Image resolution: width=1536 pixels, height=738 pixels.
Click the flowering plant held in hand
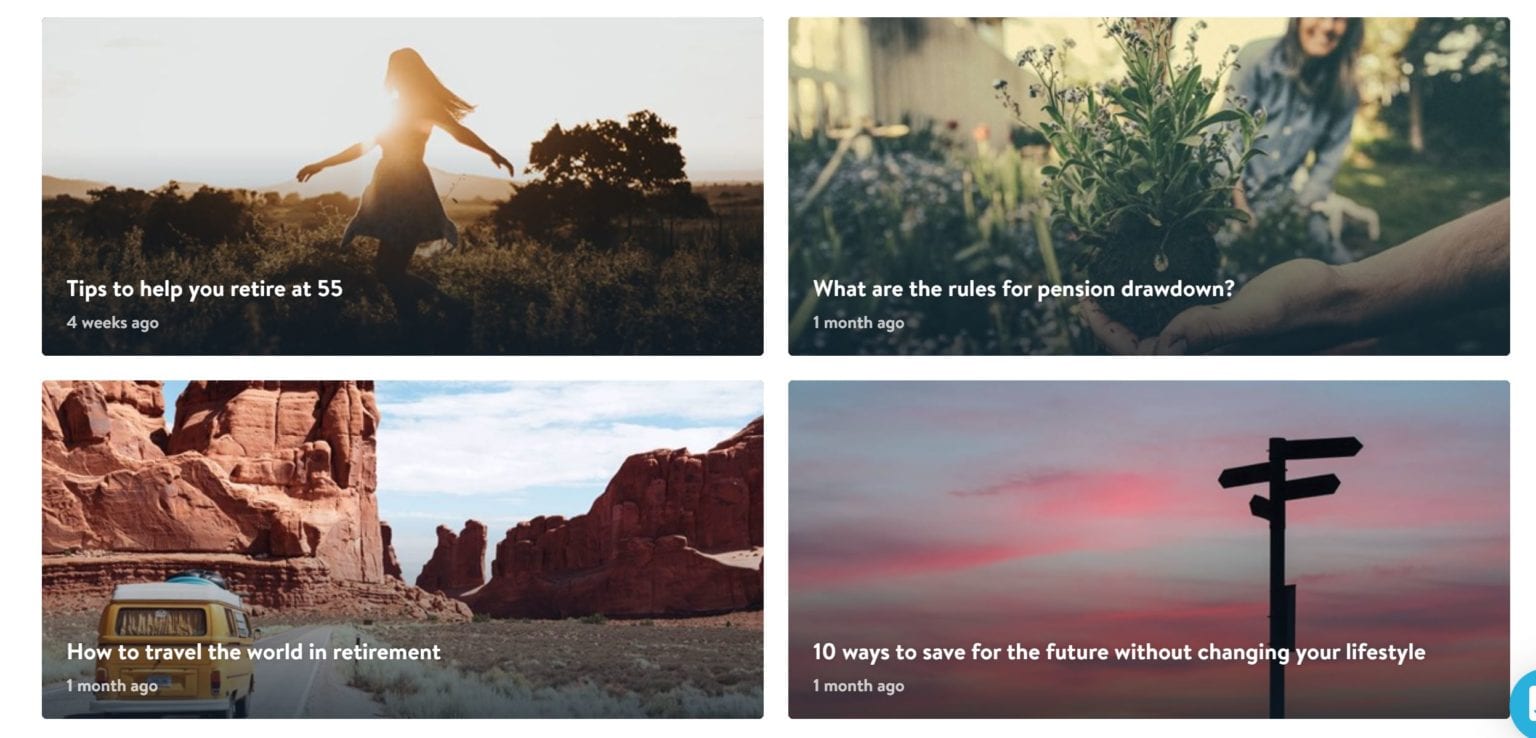pyautogui.click(x=1140, y=150)
